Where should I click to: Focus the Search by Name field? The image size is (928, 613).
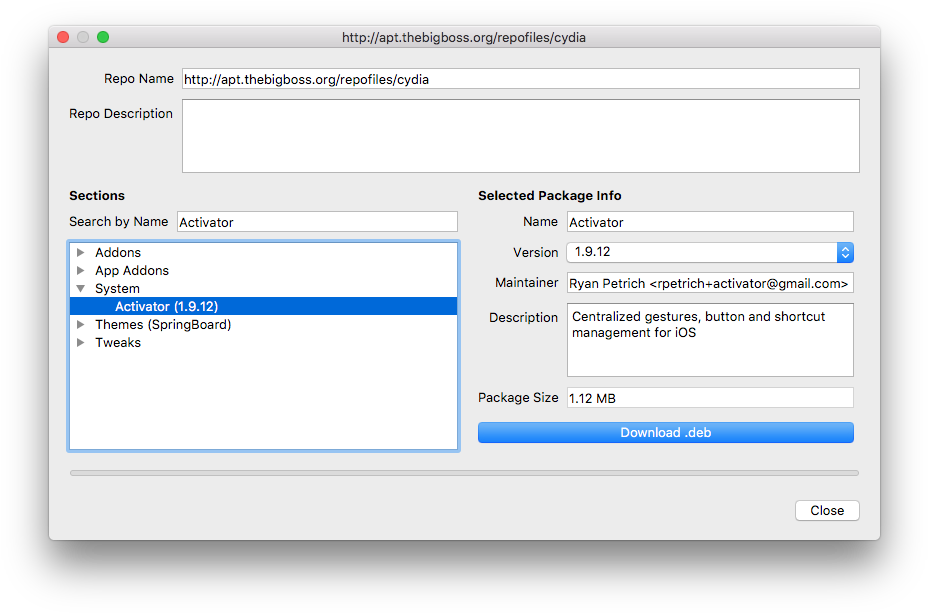point(317,222)
